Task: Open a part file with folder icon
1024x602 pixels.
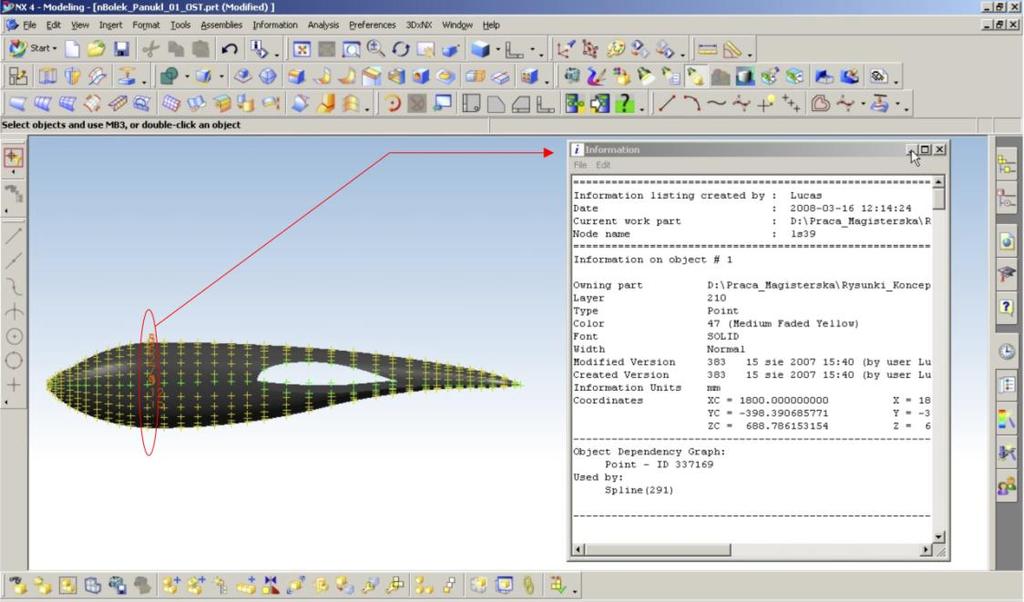Action: tap(97, 49)
